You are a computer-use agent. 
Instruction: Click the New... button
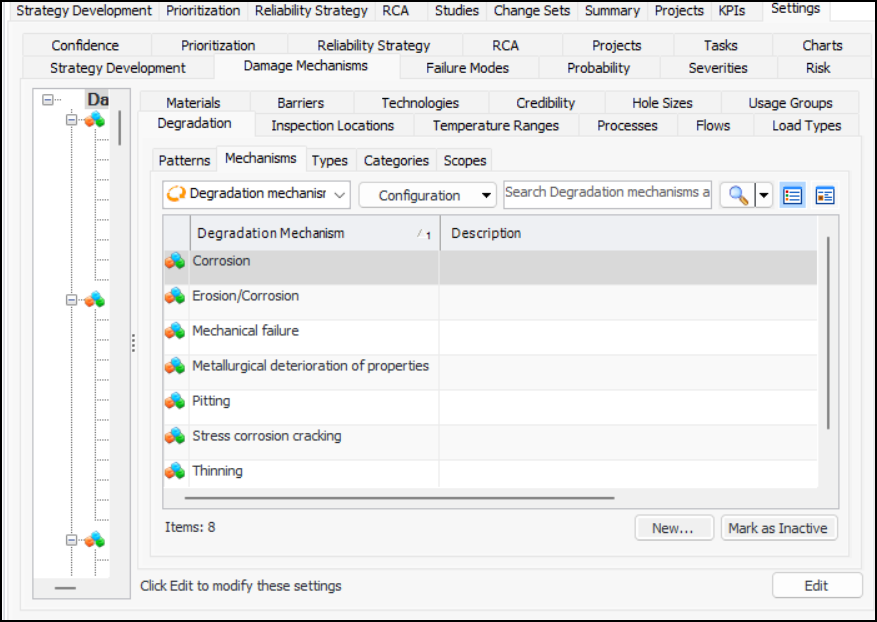674,528
